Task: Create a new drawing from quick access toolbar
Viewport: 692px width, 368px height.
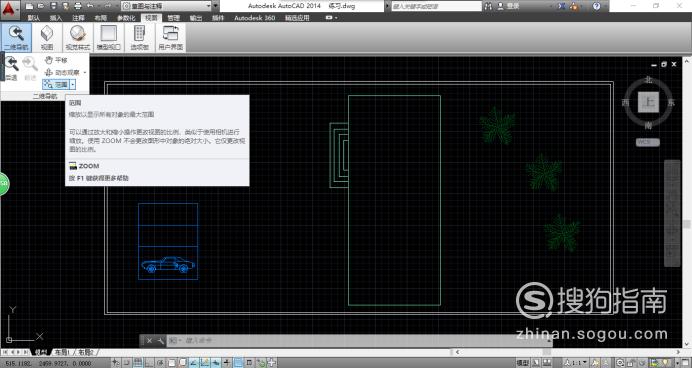Action: 29,6
